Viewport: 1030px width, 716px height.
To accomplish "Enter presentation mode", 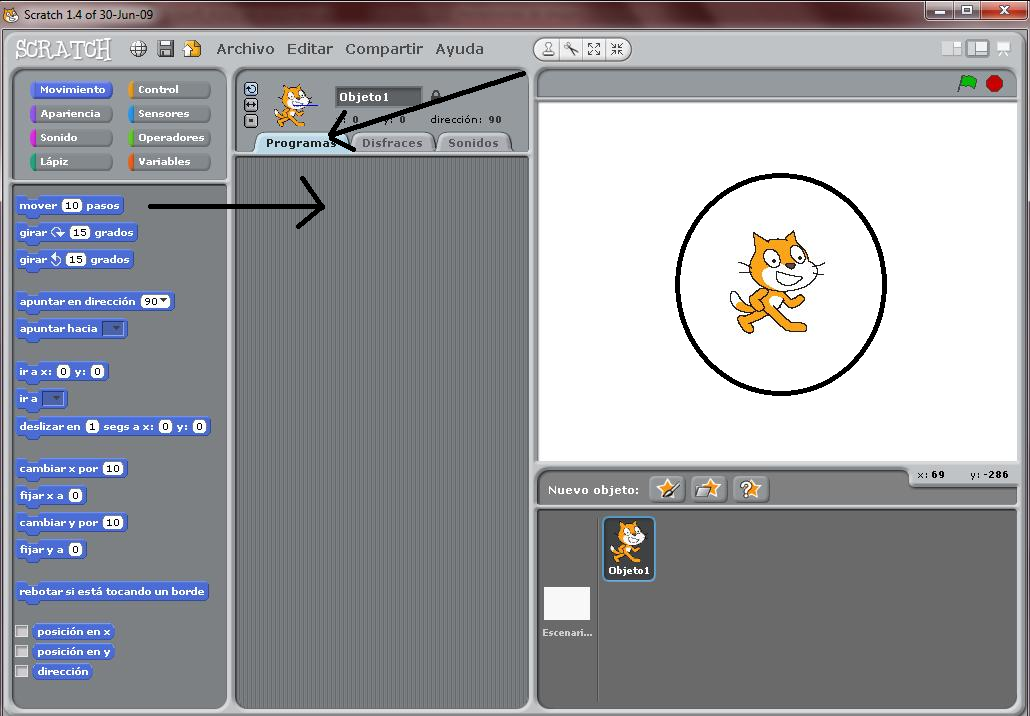I will 1003,49.
